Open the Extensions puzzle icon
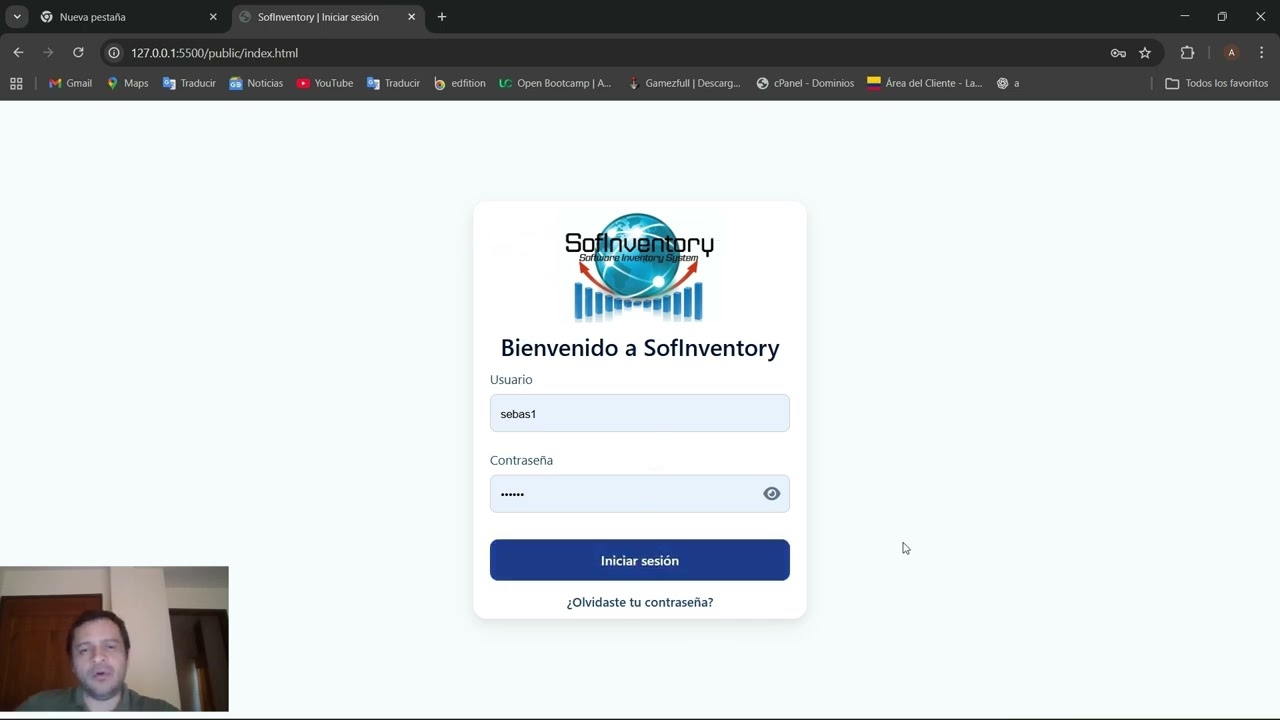1280x720 pixels. tap(1187, 53)
